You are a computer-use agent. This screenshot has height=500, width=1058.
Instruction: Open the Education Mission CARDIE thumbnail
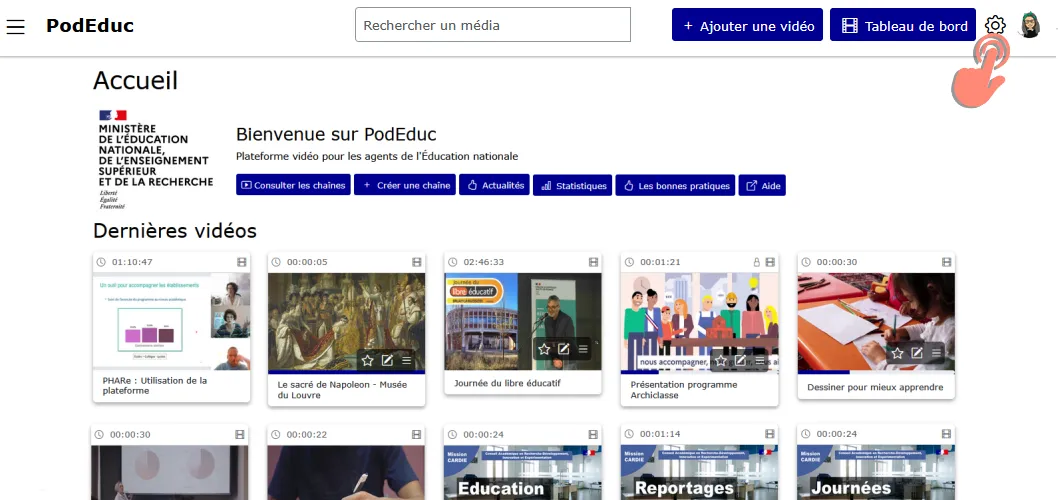(523, 472)
